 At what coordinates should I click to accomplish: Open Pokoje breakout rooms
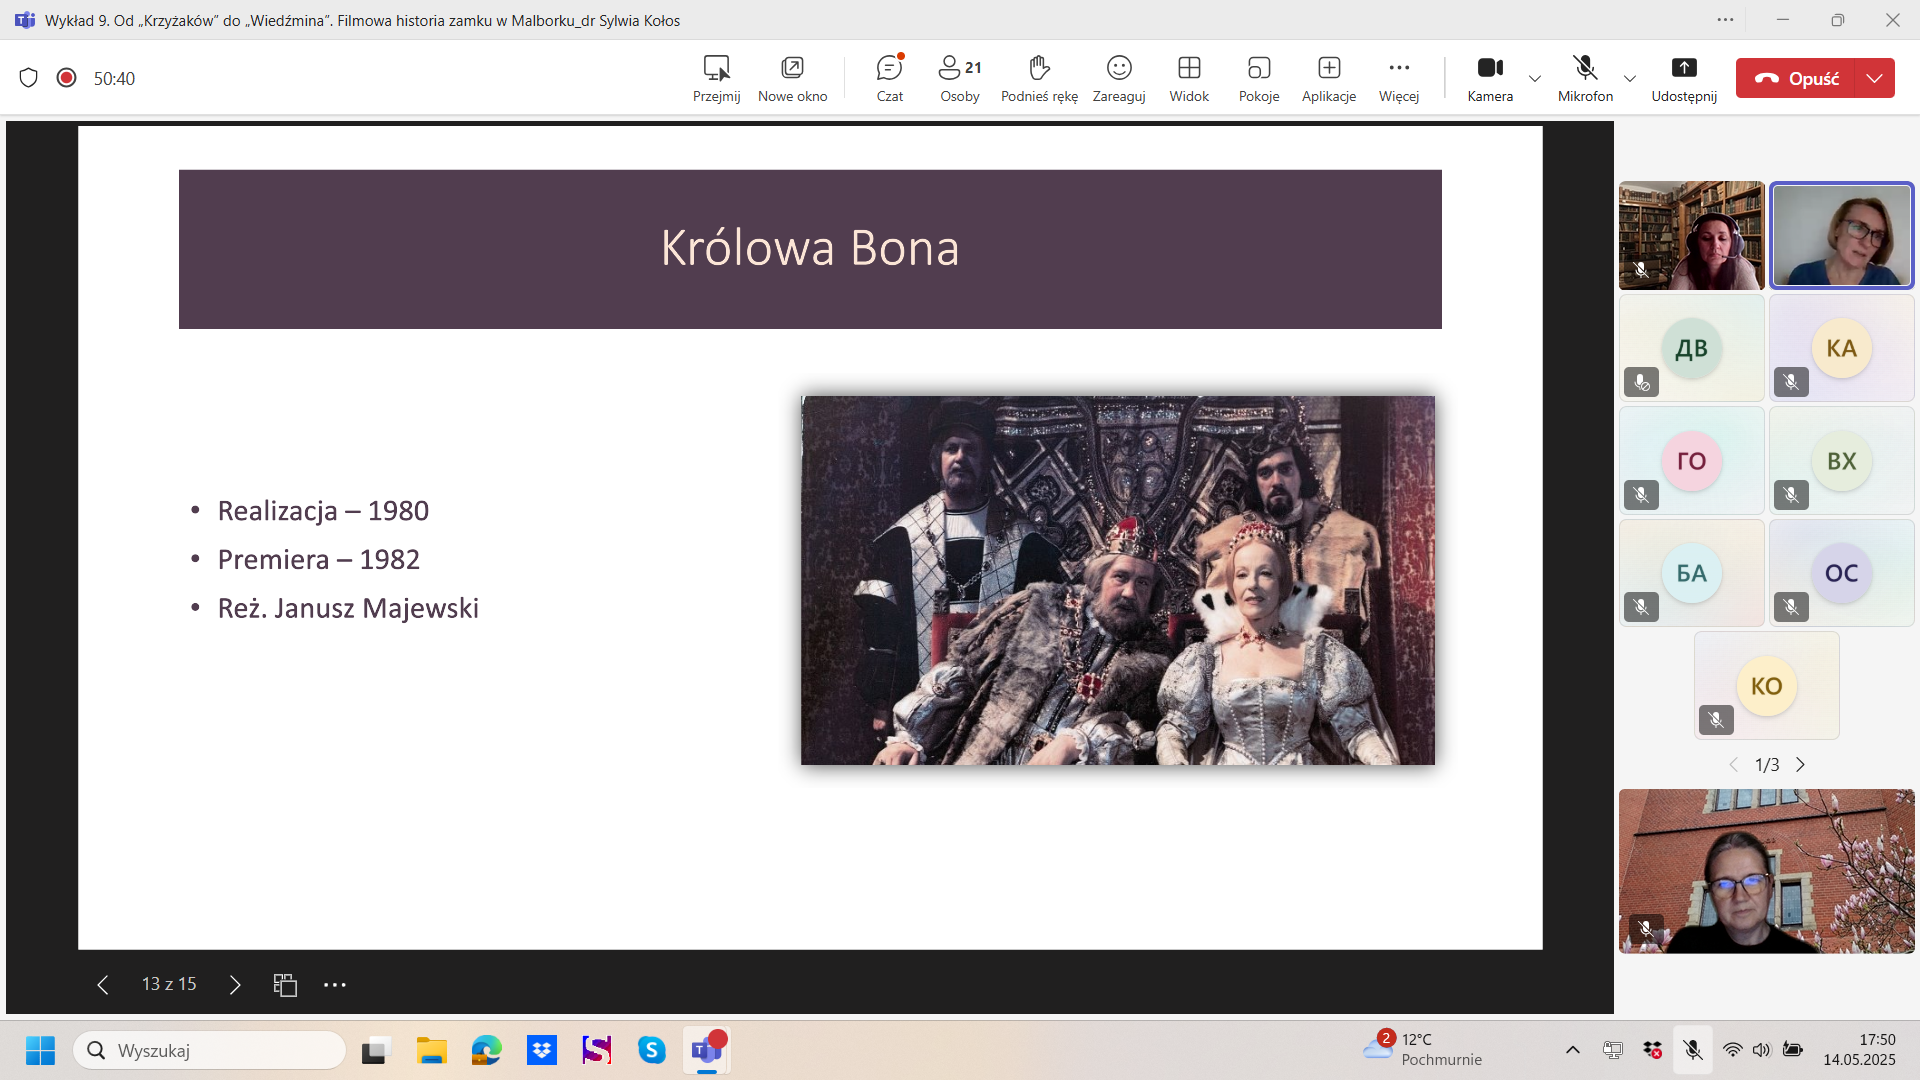click(x=1259, y=78)
